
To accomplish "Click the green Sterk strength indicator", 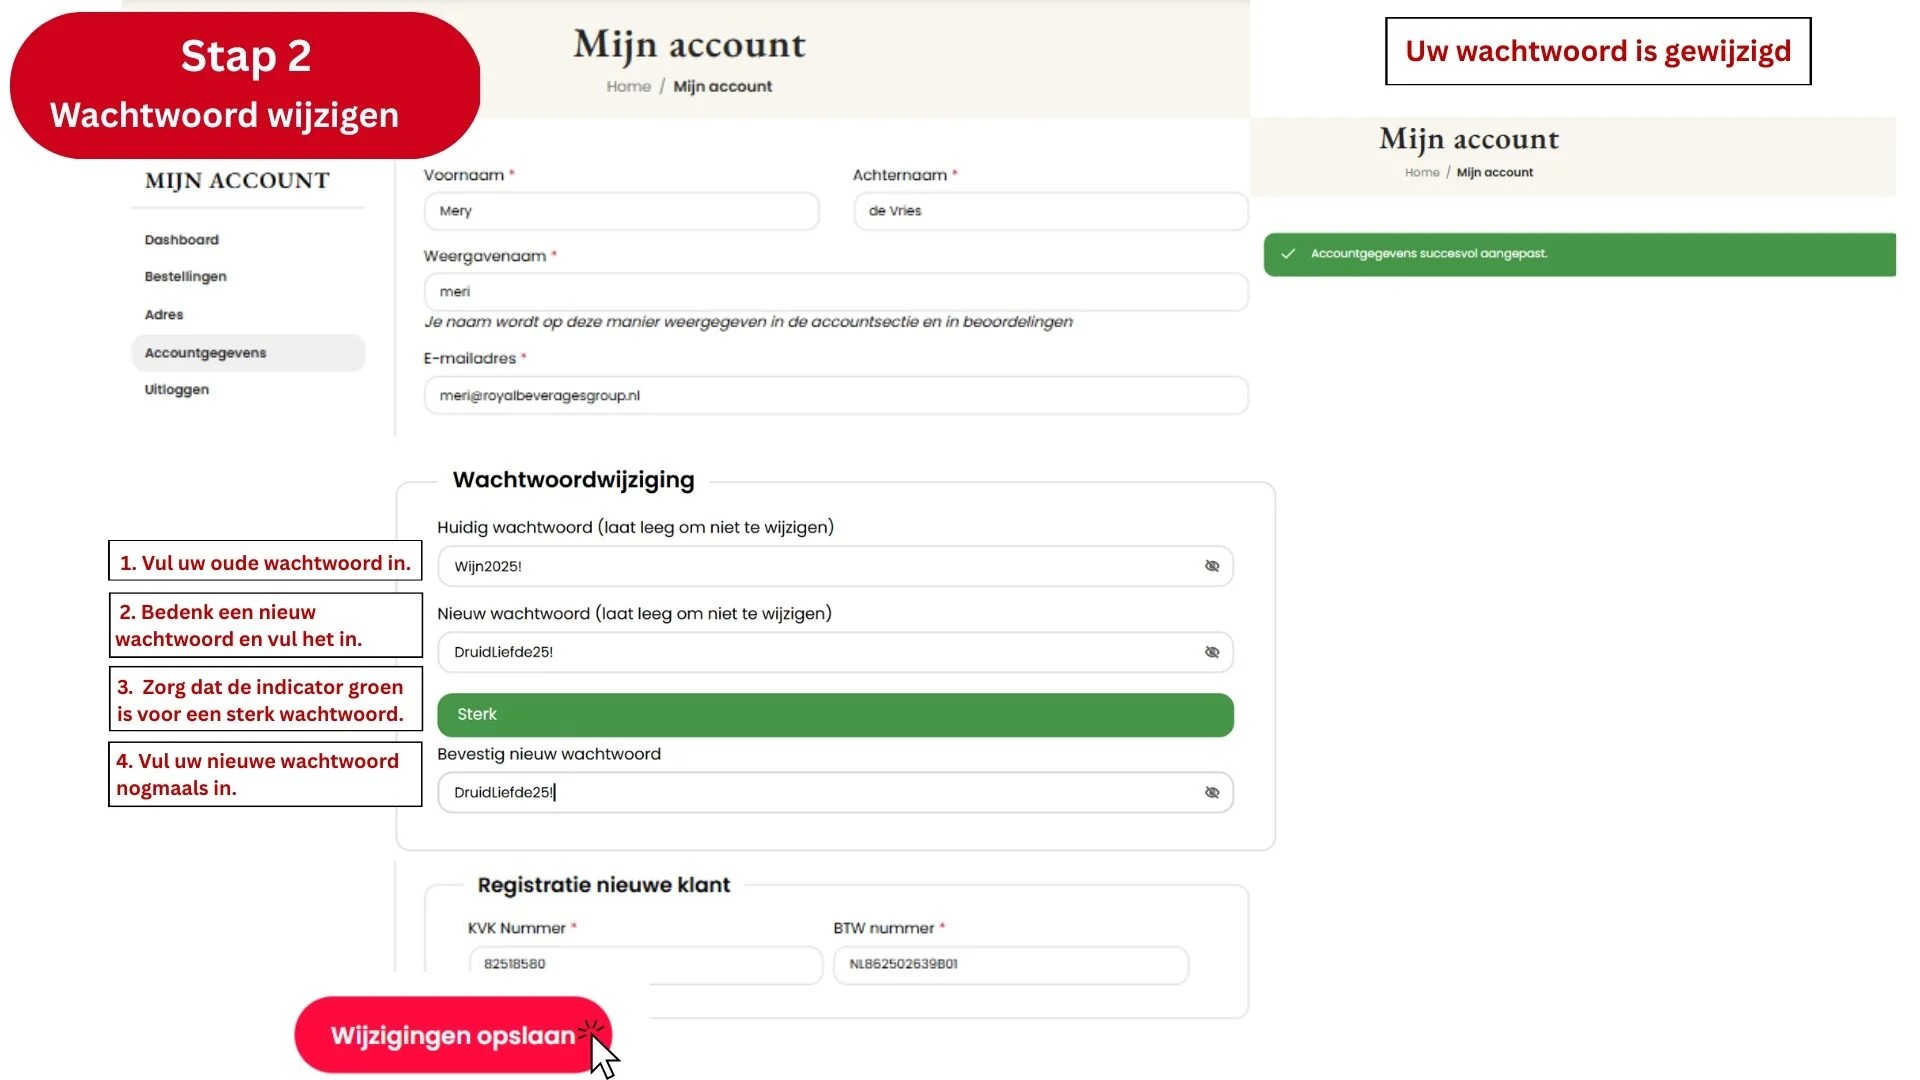I will click(x=835, y=715).
